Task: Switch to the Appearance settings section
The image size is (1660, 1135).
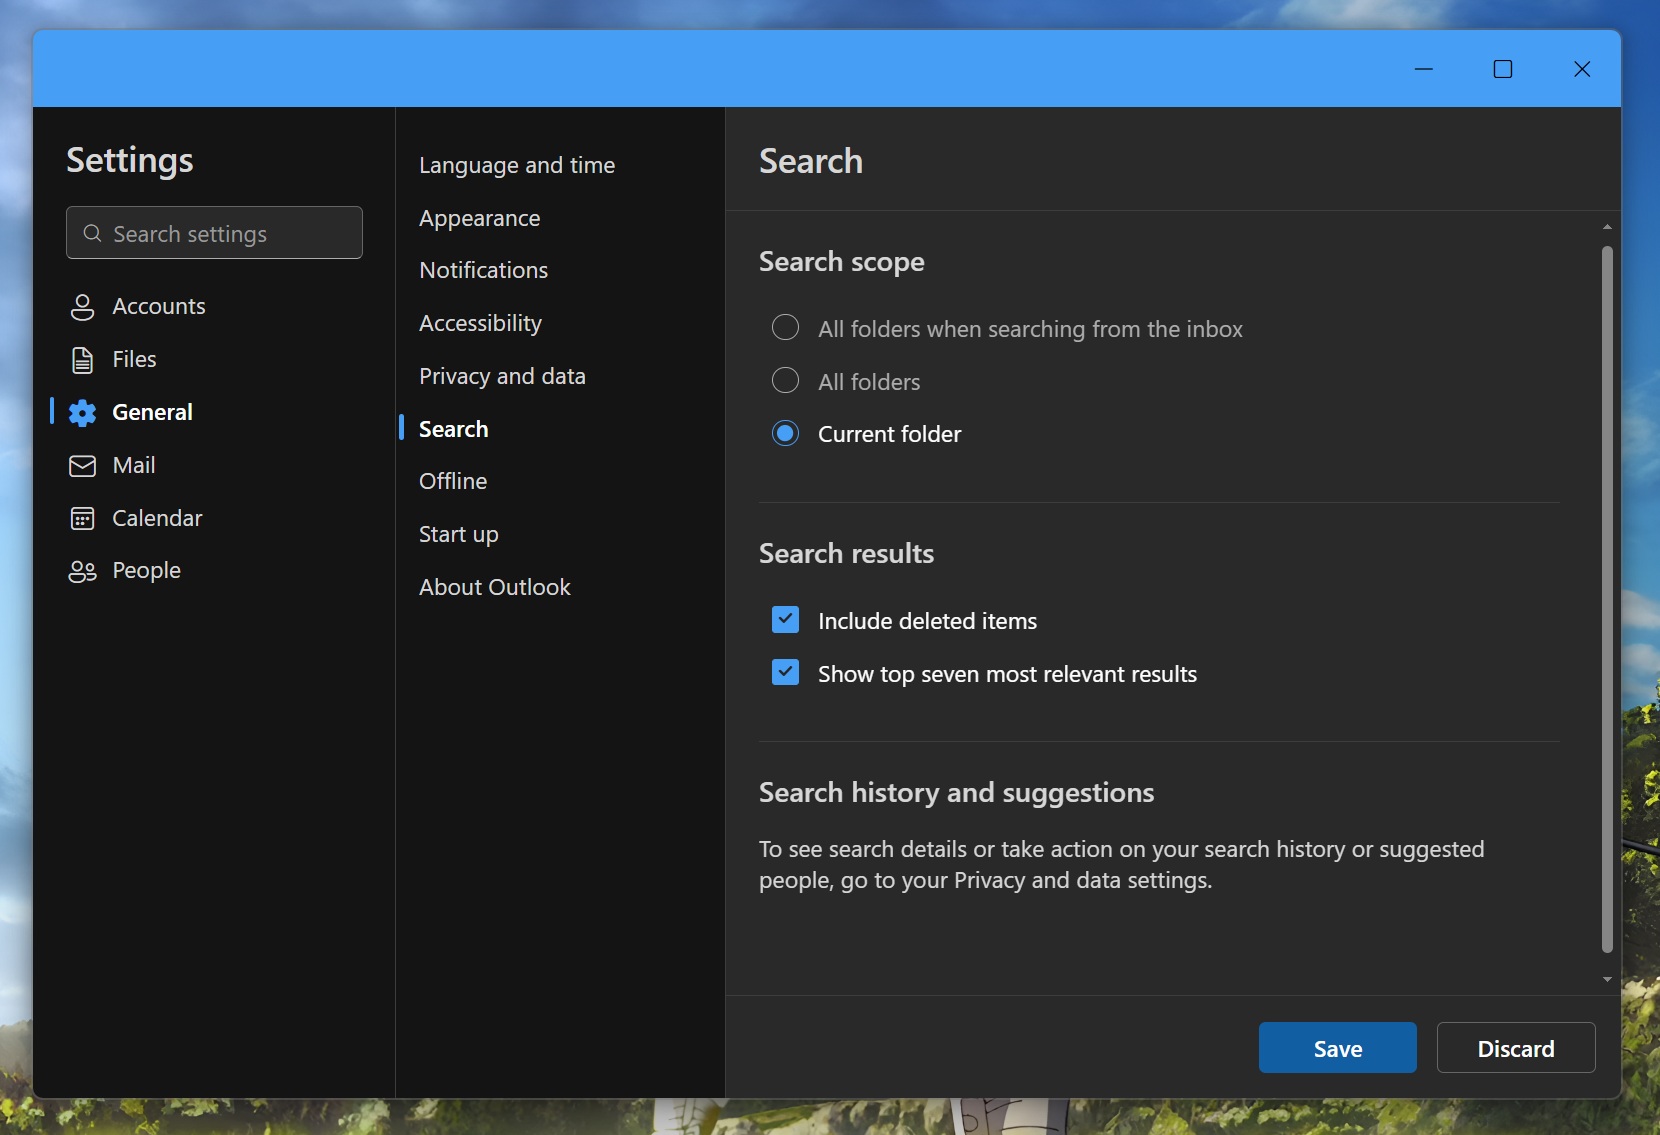Action: click(480, 218)
